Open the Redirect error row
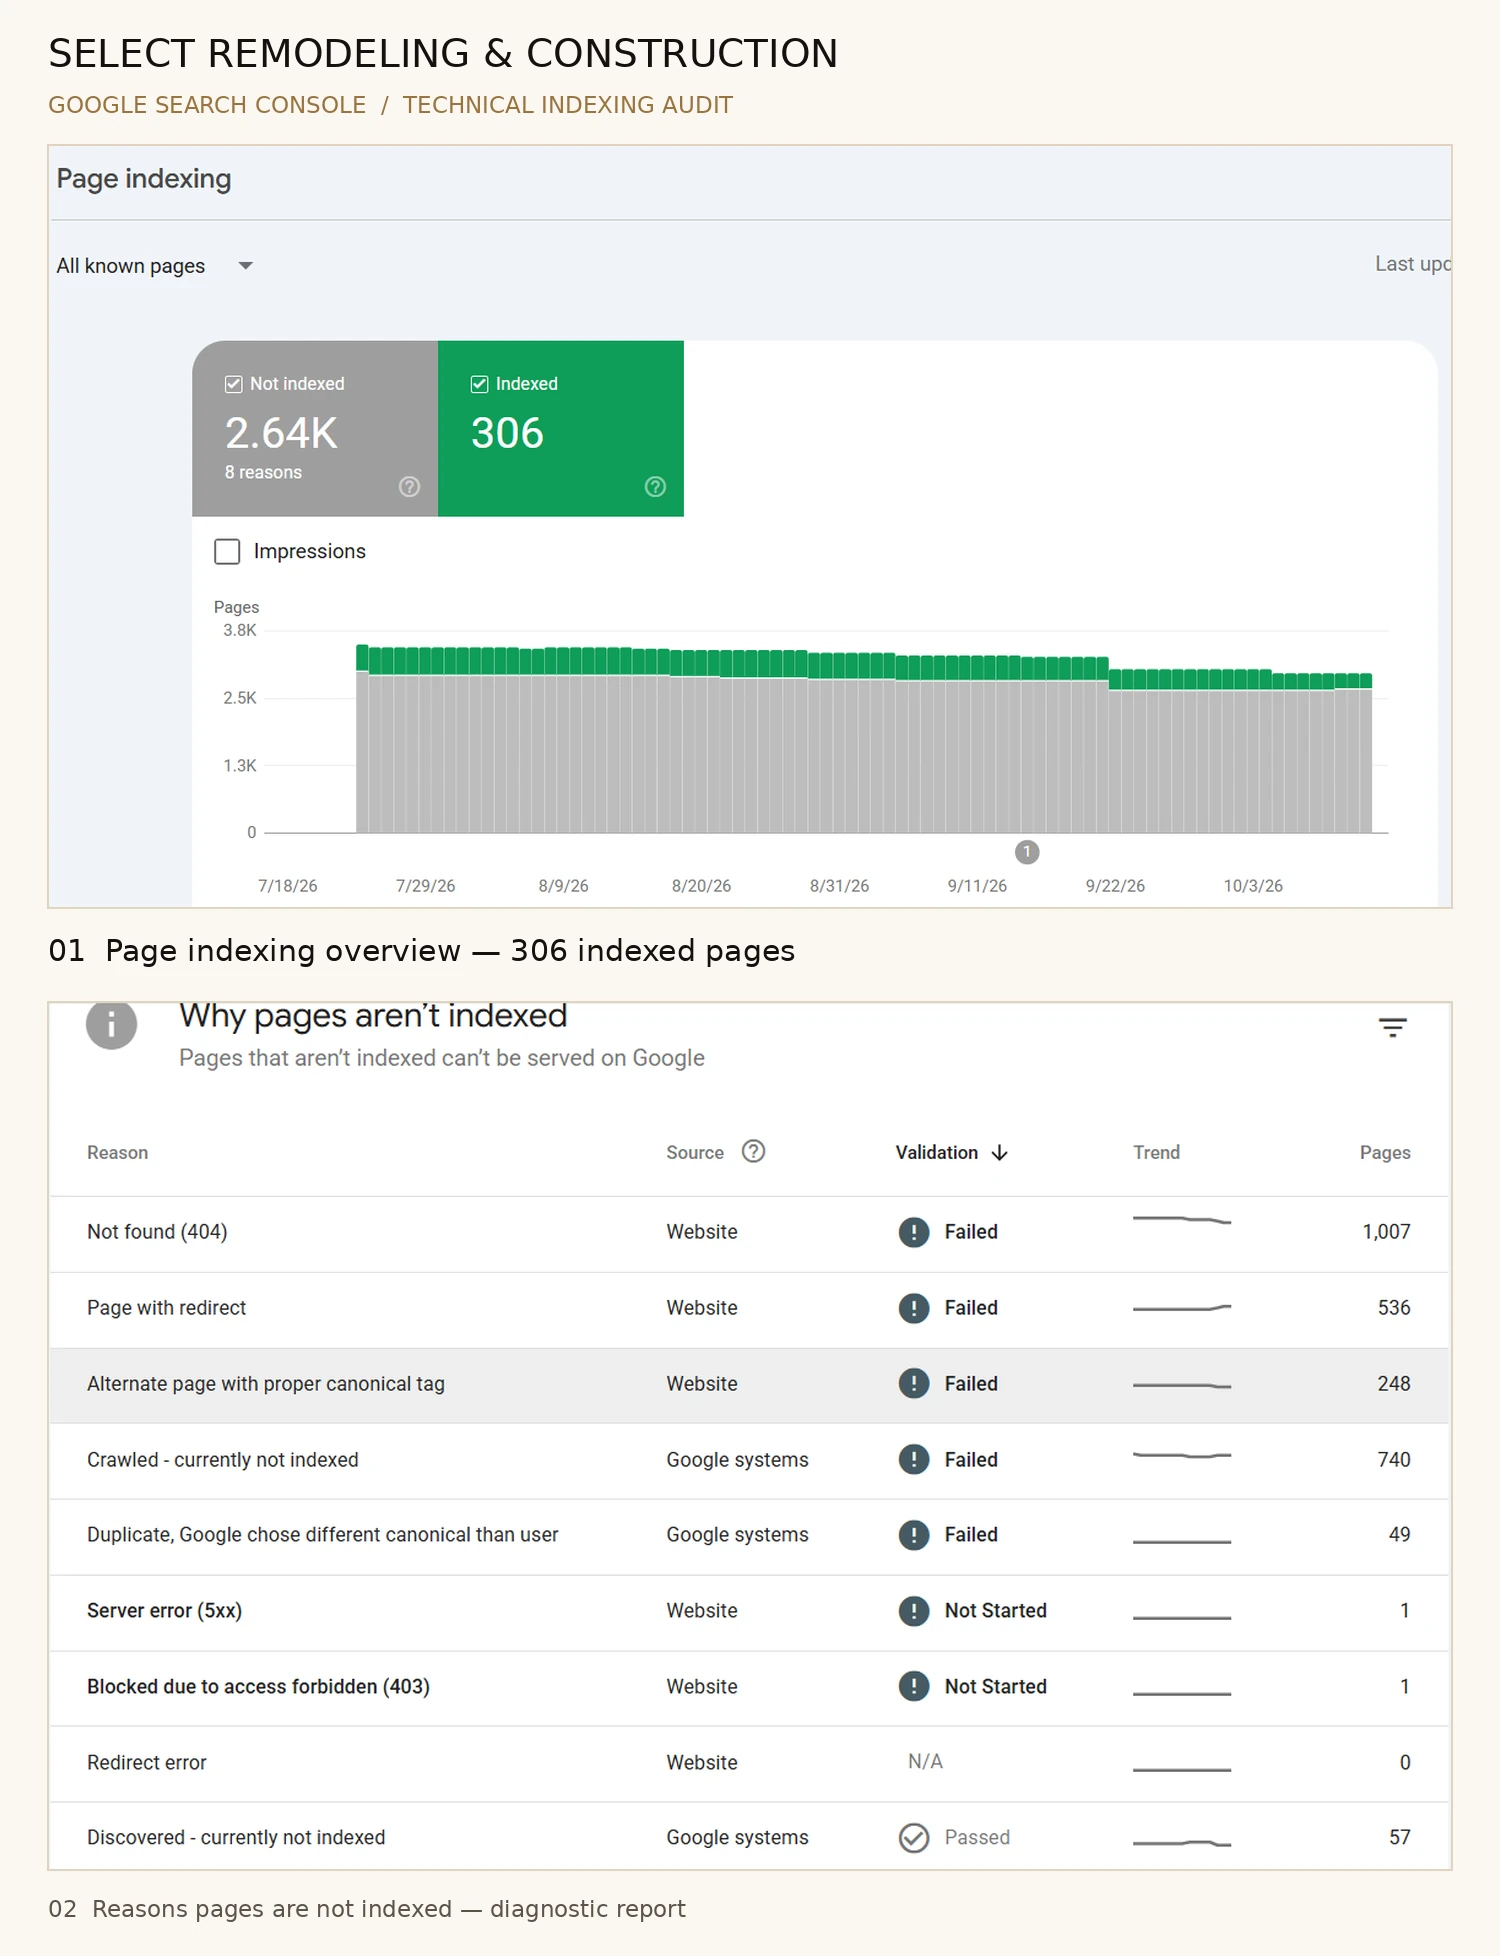Image resolution: width=1500 pixels, height=1956 pixels. click(750, 1764)
